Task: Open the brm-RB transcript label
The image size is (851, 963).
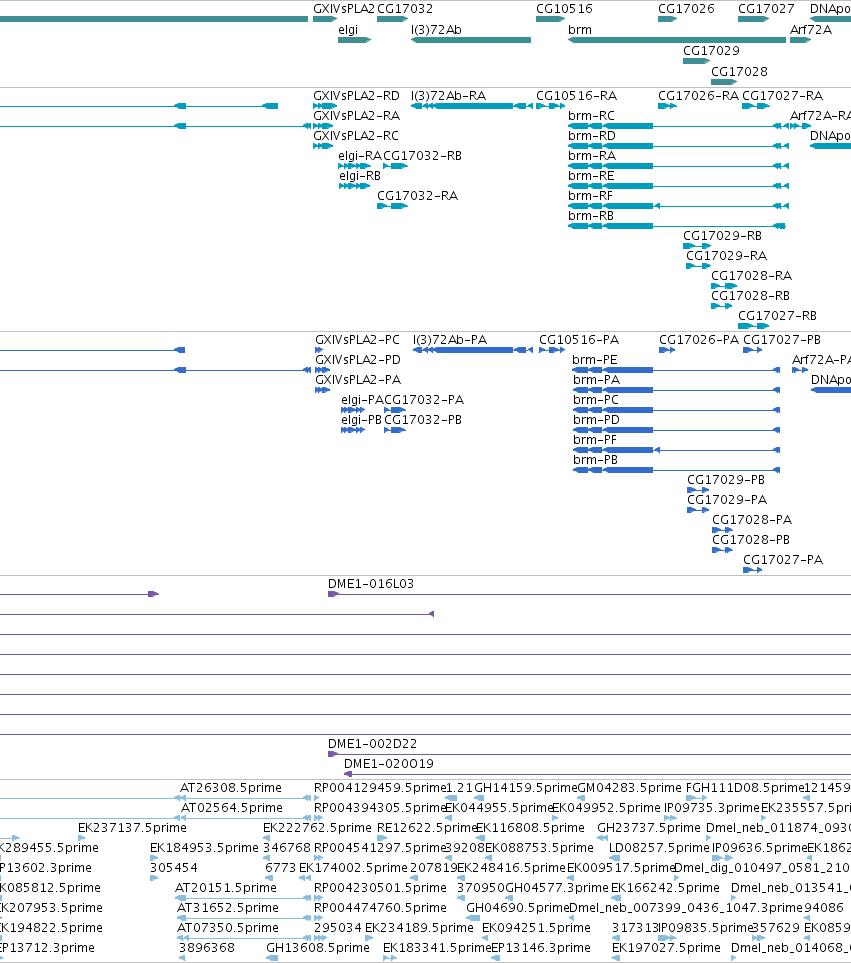Action: click(591, 216)
